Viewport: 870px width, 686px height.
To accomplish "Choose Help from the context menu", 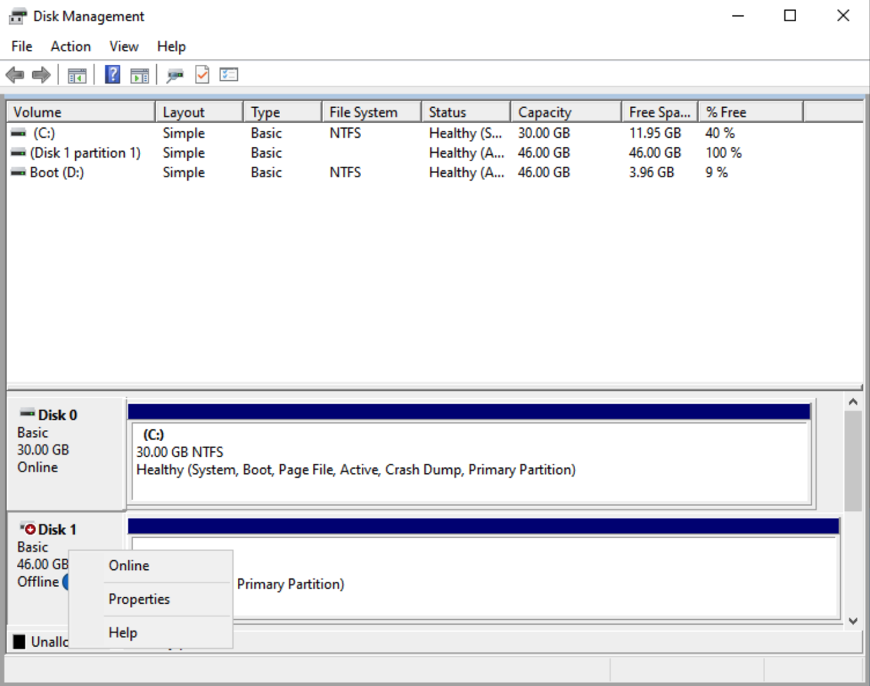I will click(150, 633).
